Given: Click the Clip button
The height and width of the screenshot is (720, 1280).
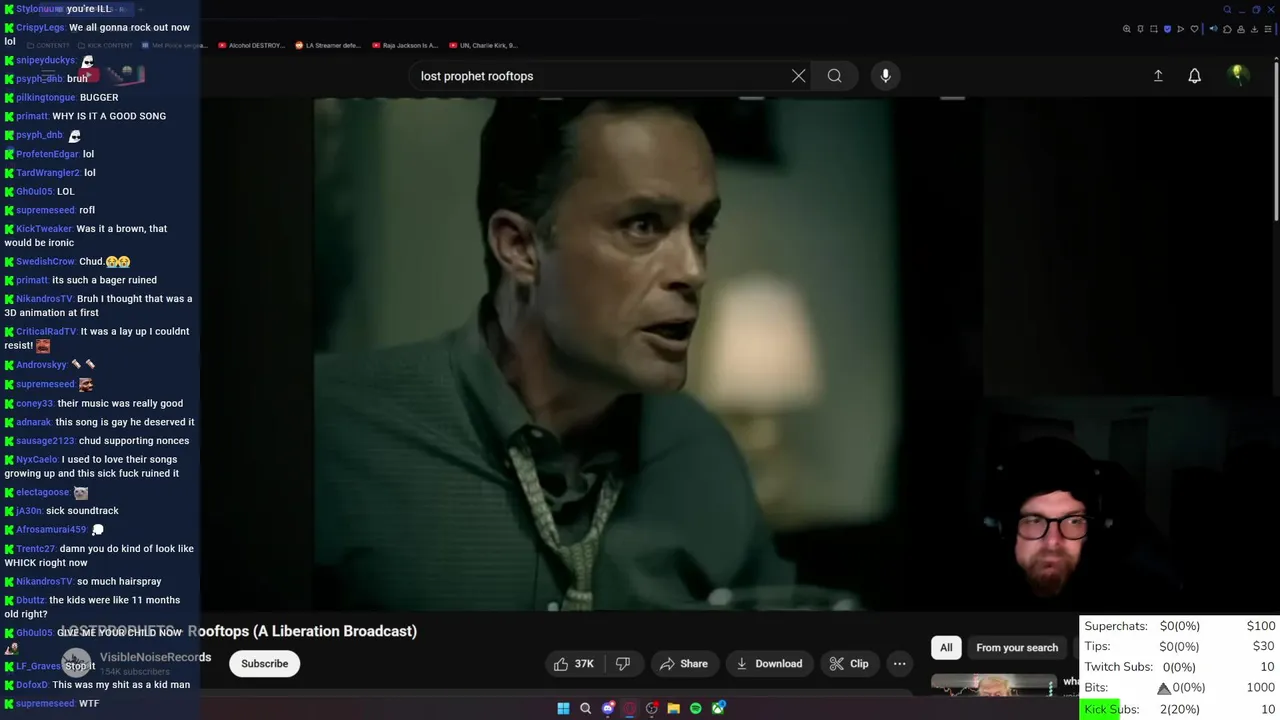Looking at the screenshot, I should pyautogui.click(x=849, y=664).
